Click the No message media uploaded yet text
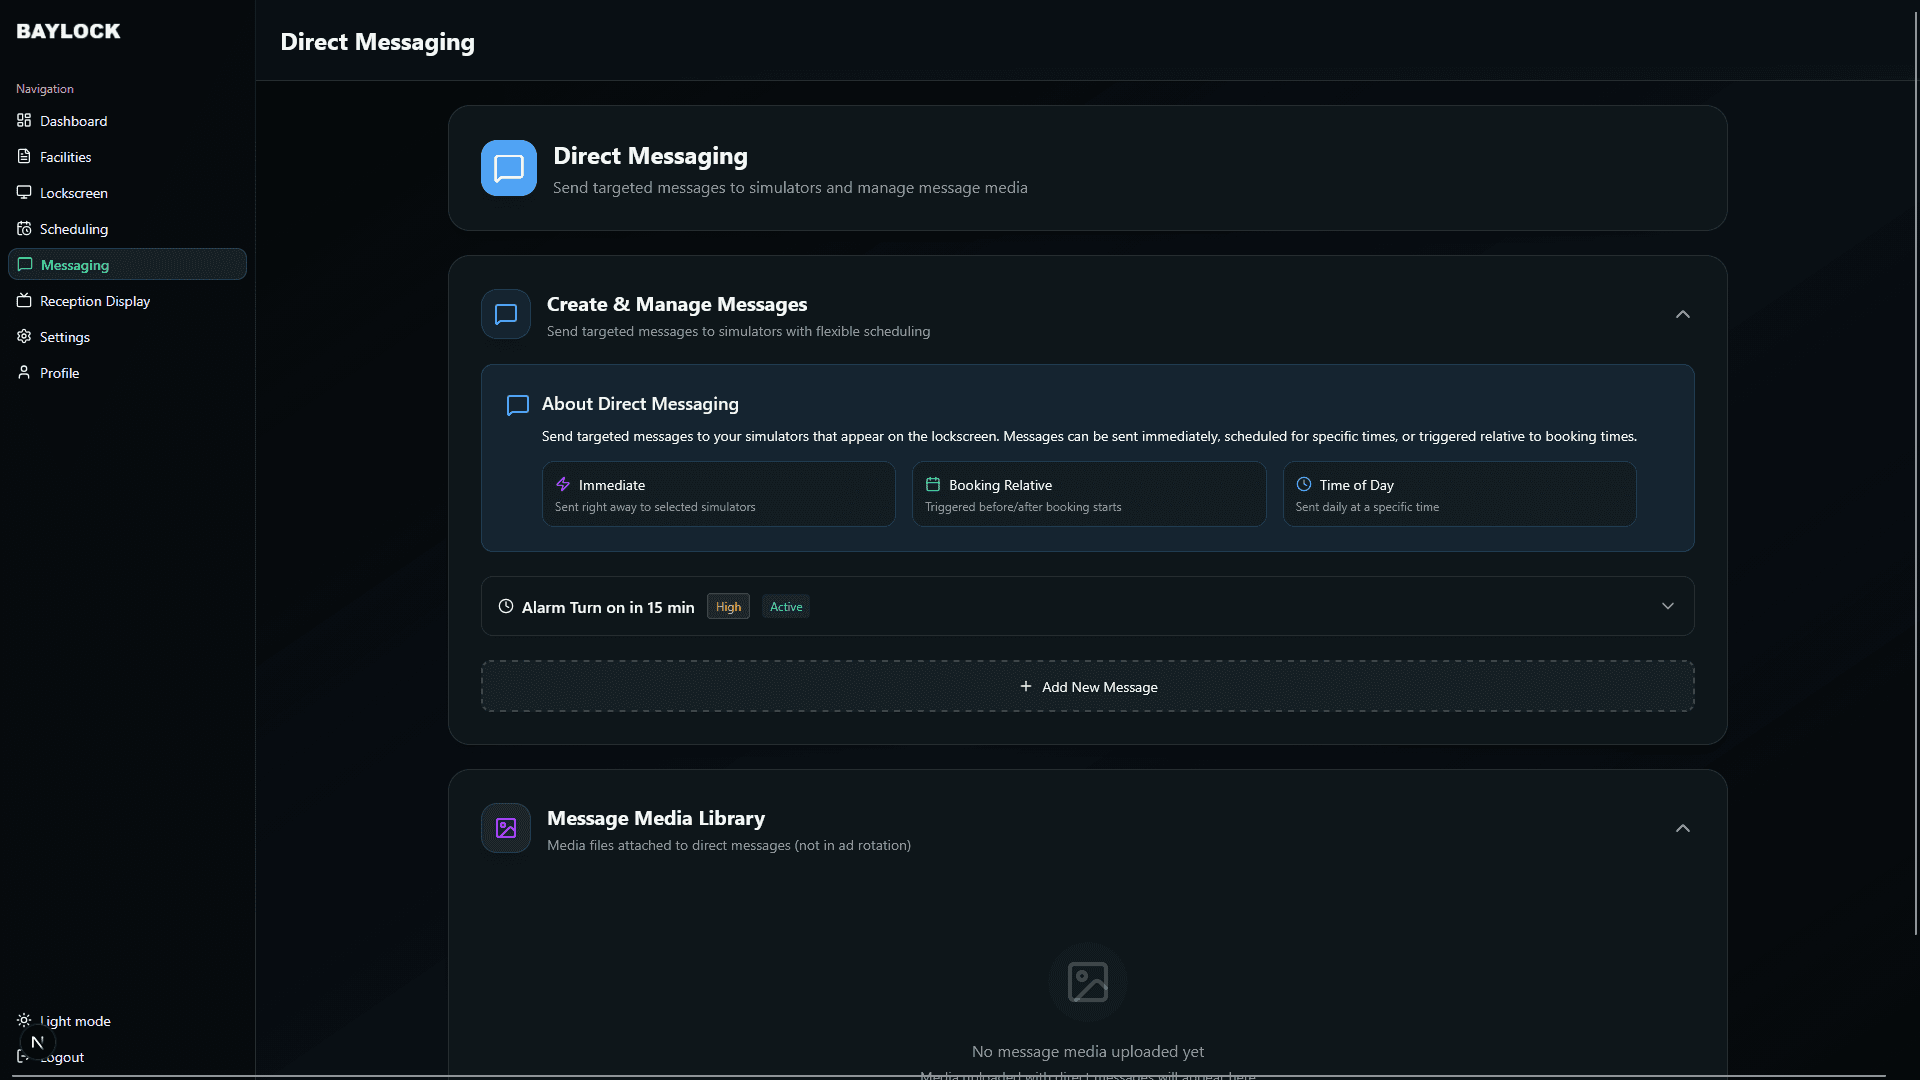This screenshot has height=1080, width=1920. tap(1088, 1052)
